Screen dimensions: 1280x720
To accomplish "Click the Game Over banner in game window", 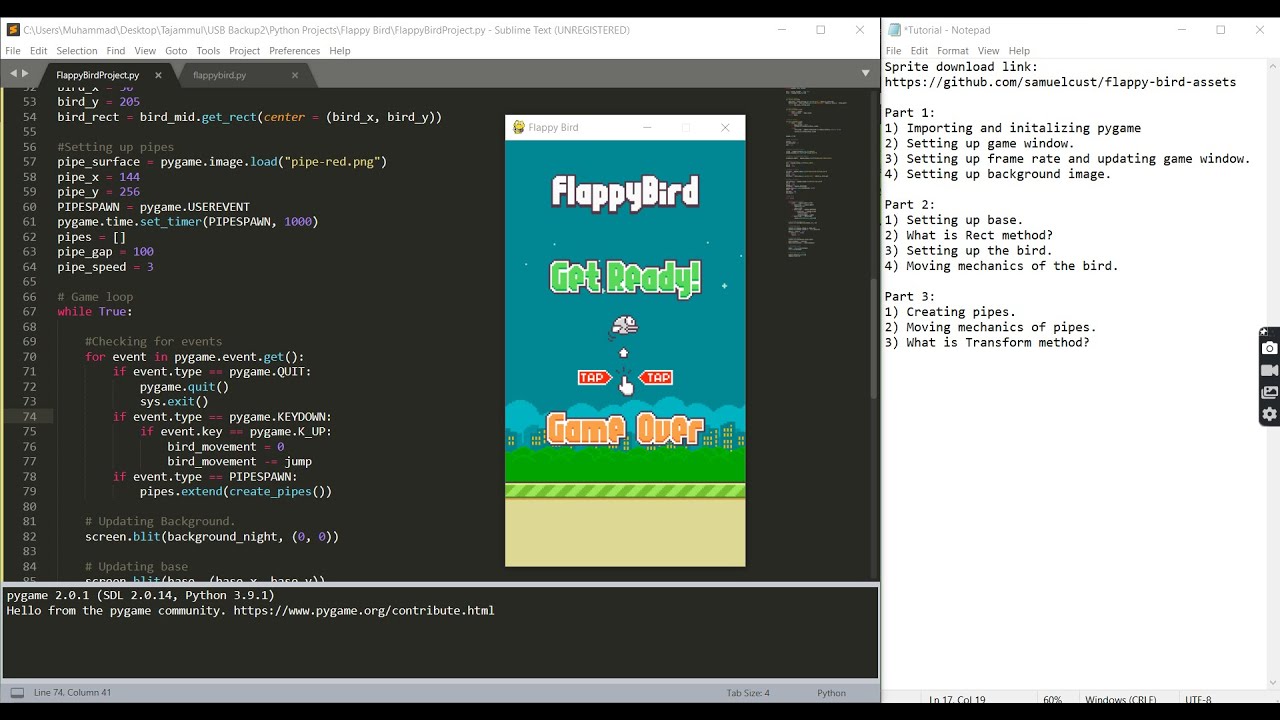I will (625, 429).
